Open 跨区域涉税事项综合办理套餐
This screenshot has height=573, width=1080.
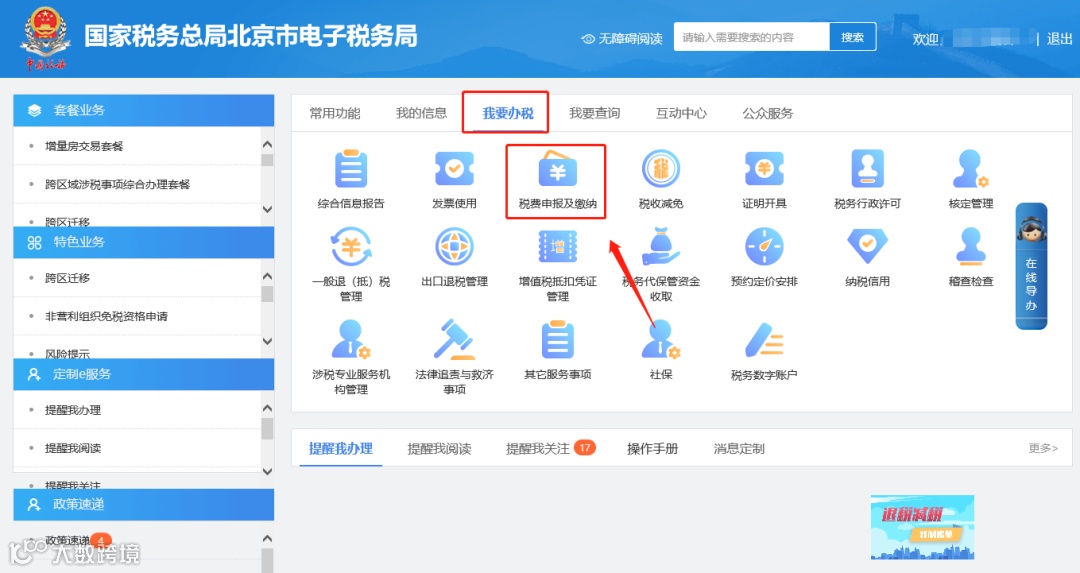pos(117,185)
